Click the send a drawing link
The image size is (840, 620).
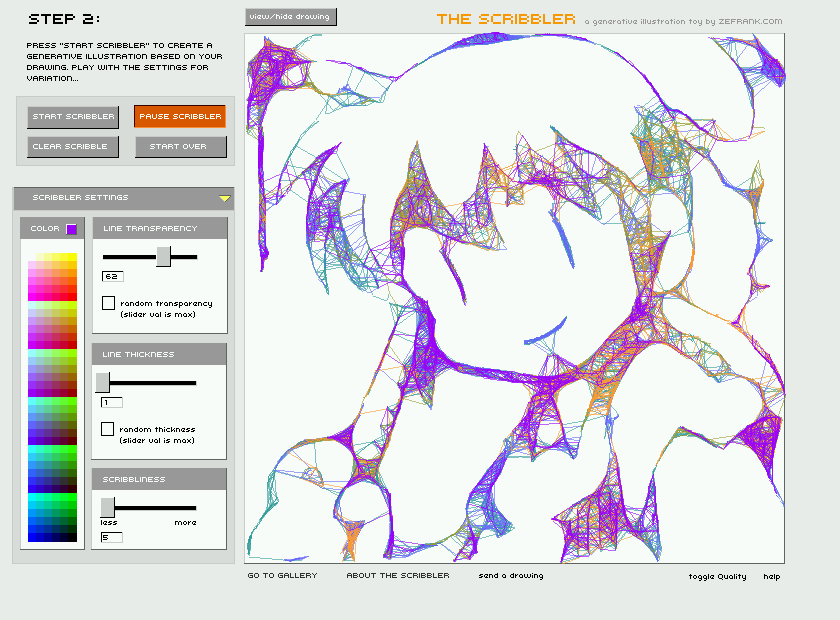(x=511, y=576)
